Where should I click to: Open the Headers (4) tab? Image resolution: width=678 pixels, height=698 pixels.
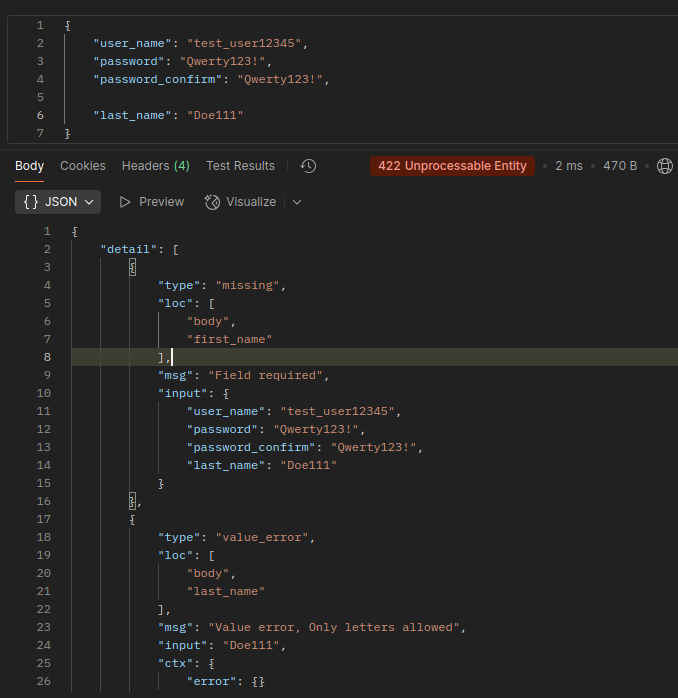pos(156,166)
